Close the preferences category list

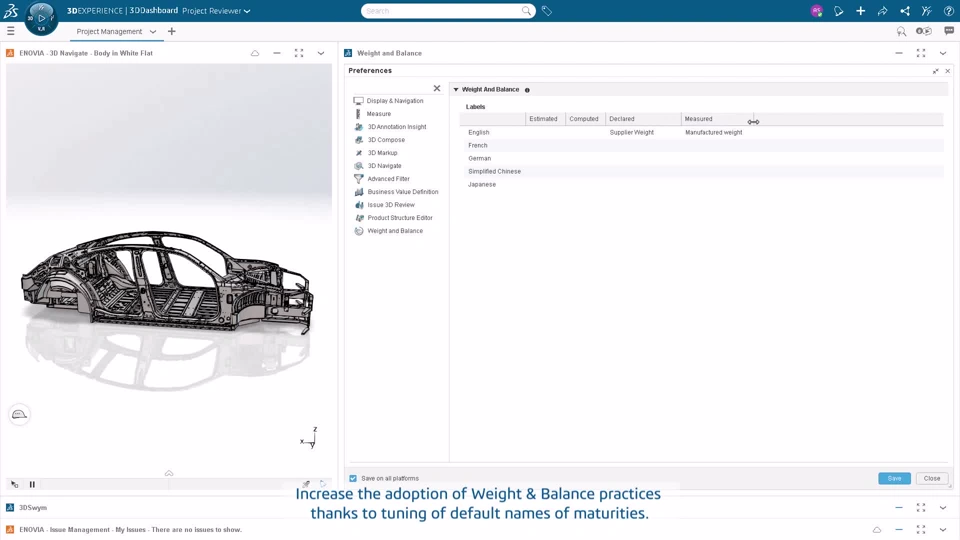tap(437, 88)
